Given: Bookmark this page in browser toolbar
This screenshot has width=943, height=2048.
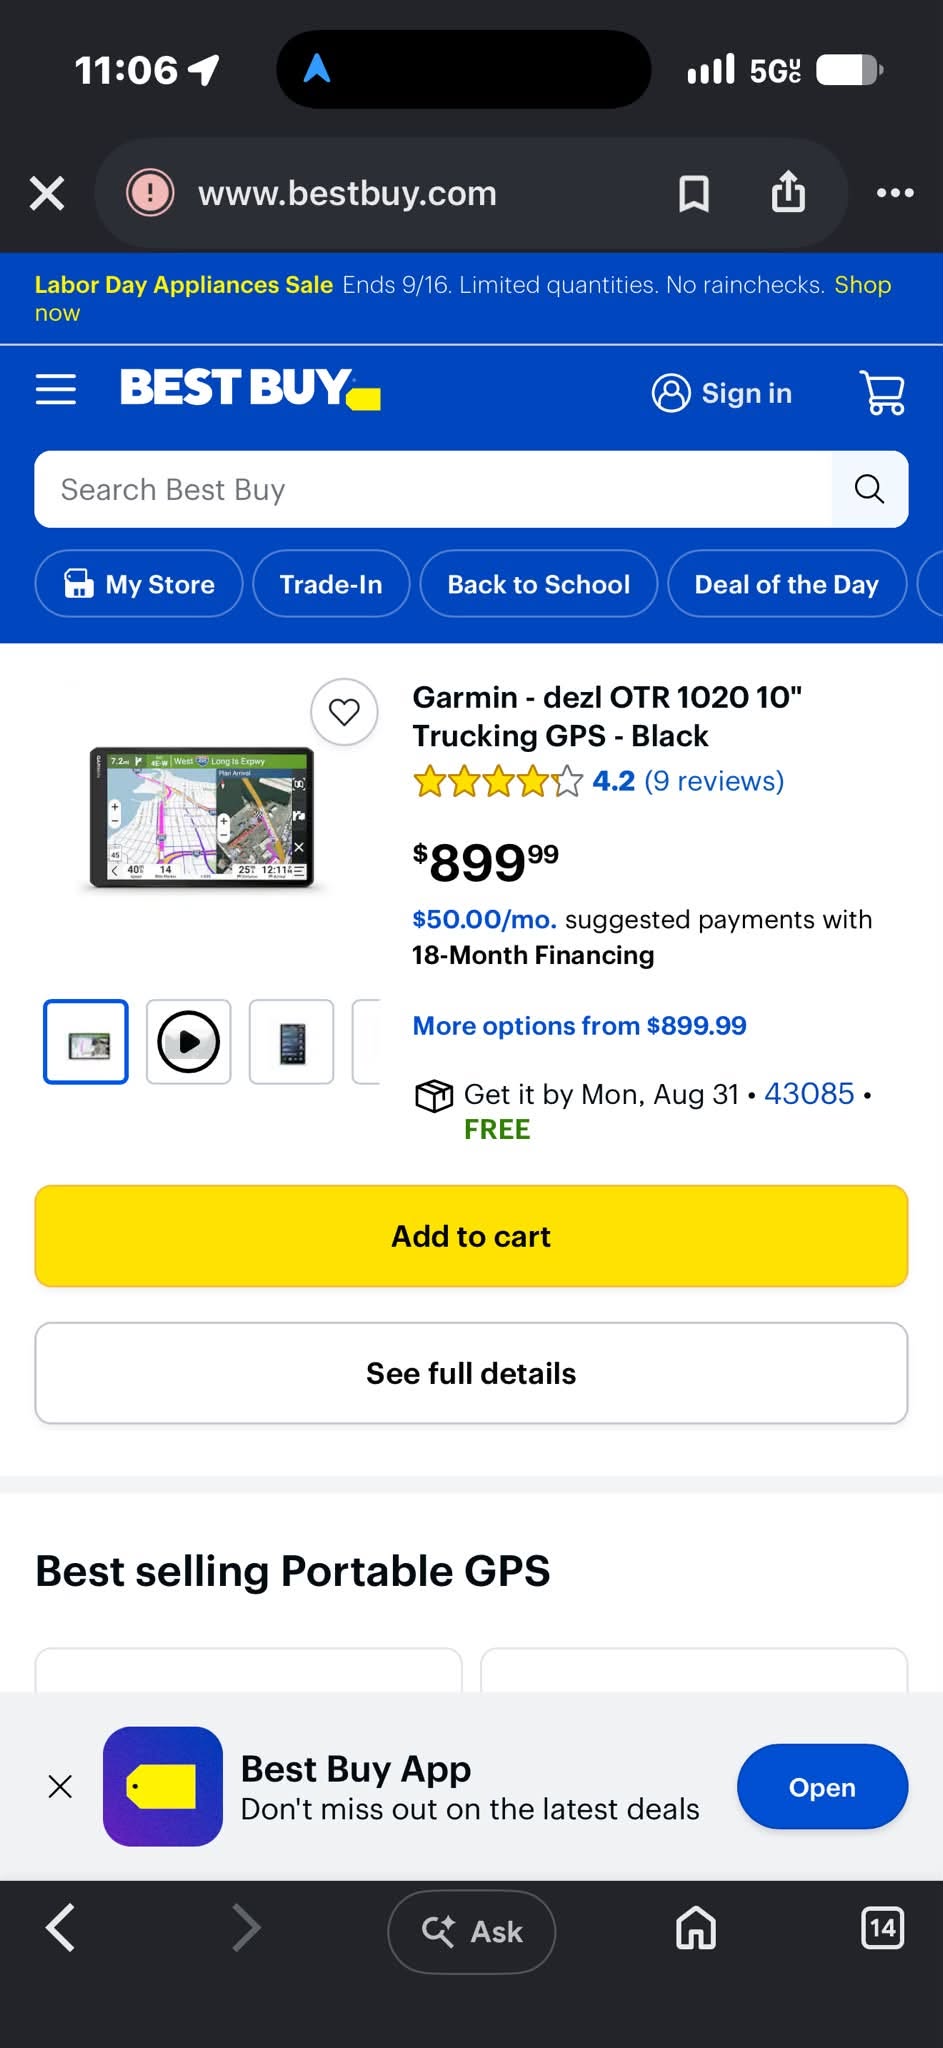Looking at the screenshot, I should 694,193.
